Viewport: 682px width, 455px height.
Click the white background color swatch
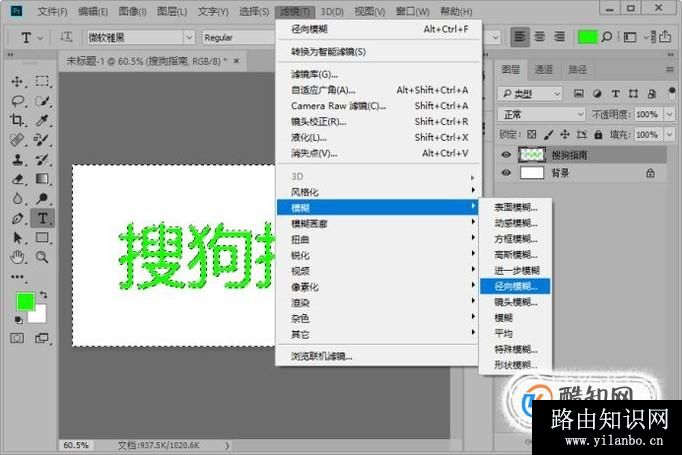(39, 315)
